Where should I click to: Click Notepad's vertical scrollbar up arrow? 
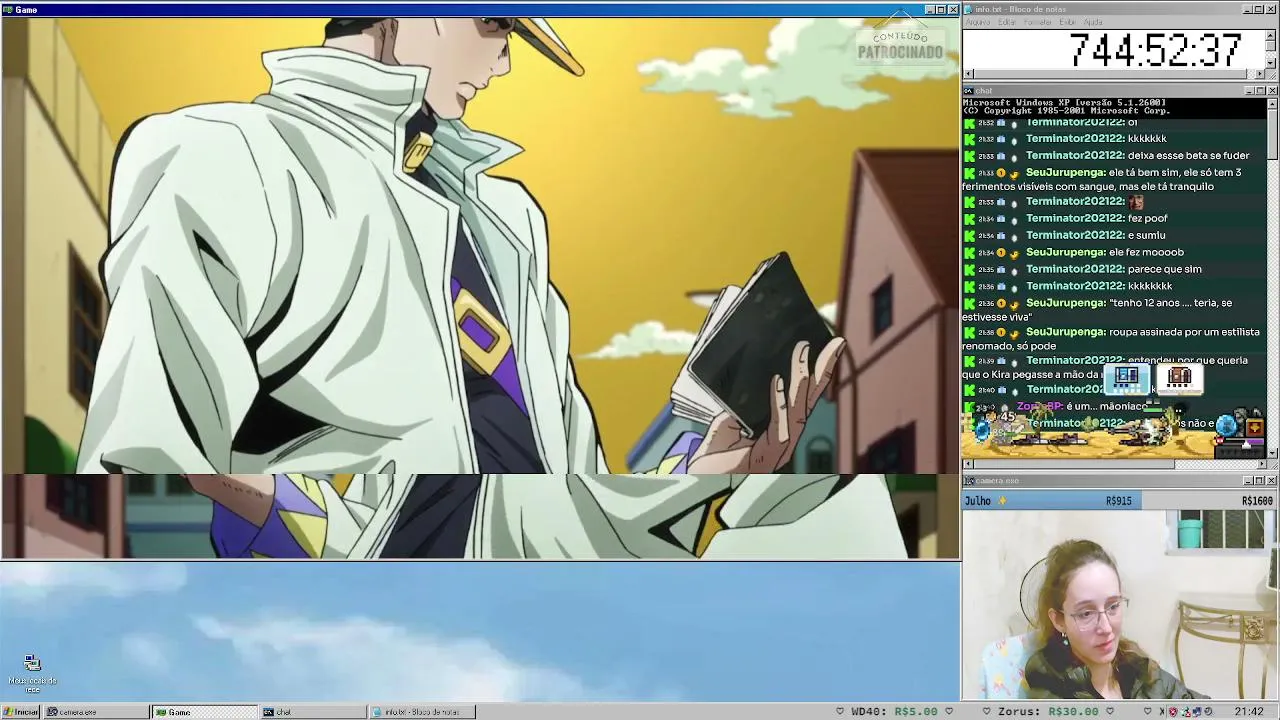click(1271, 35)
